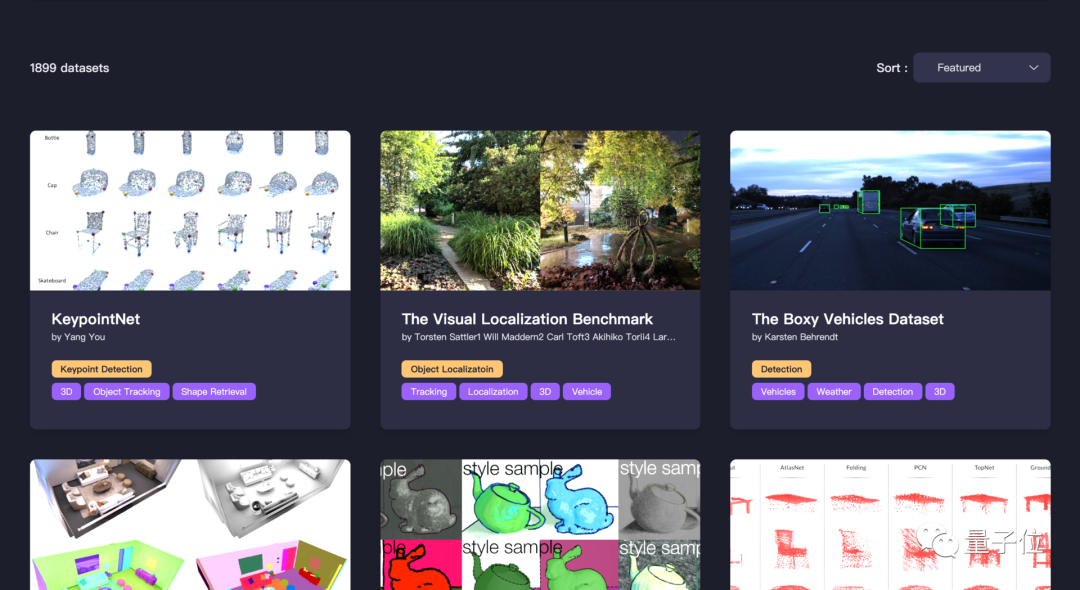Image resolution: width=1080 pixels, height=590 pixels.
Task: Select the purple Vehicles tag
Action: click(778, 392)
